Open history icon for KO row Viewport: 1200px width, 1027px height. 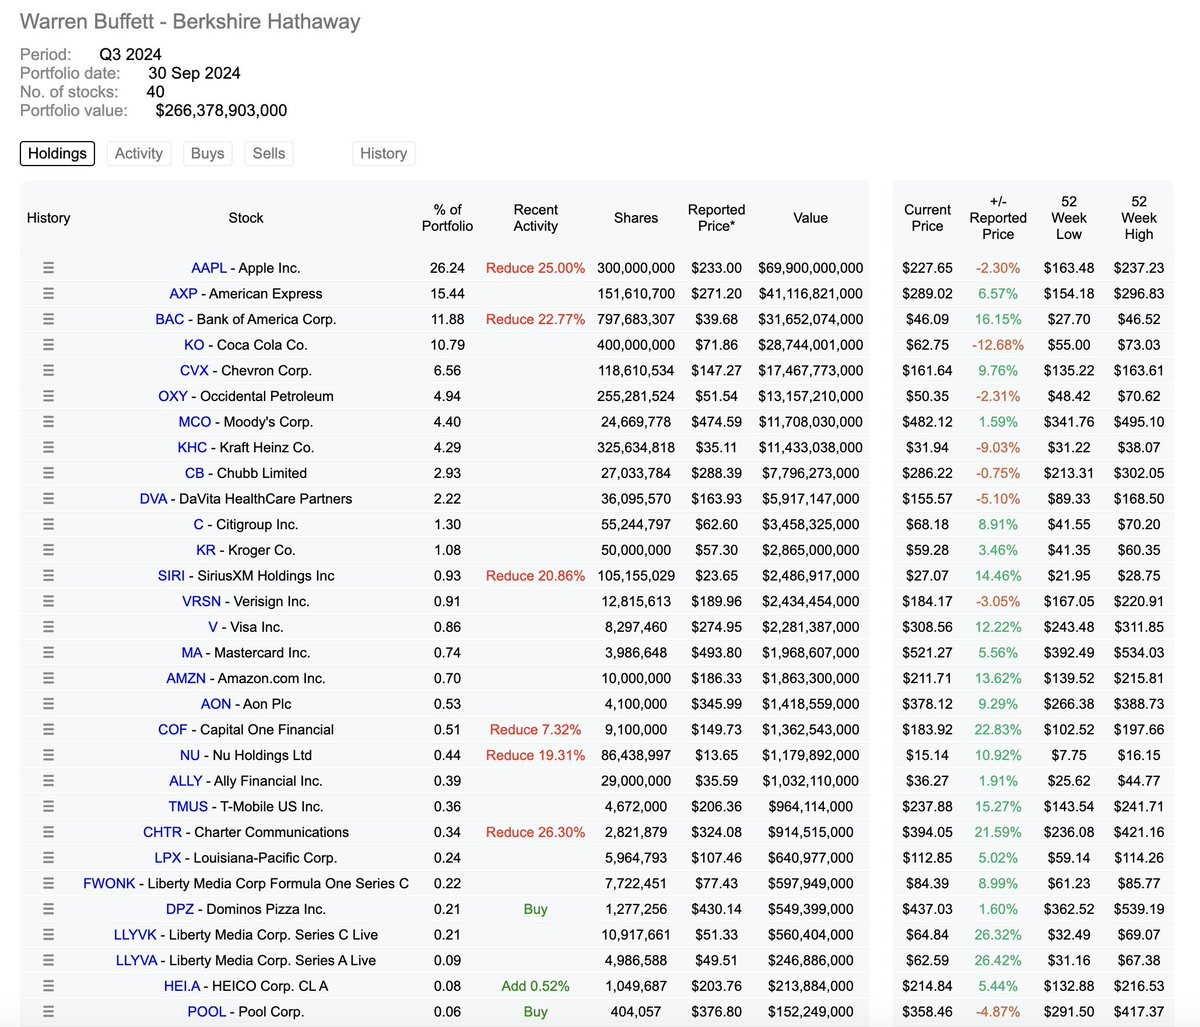(x=48, y=345)
